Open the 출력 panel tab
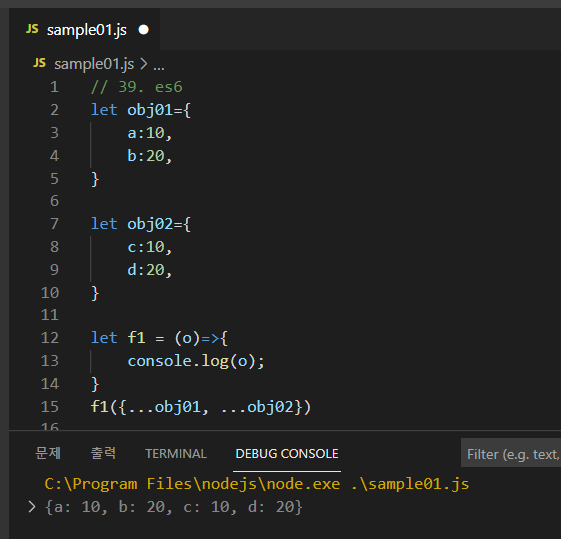Viewport: 561px width, 539px height. pyautogui.click(x=103, y=453)
